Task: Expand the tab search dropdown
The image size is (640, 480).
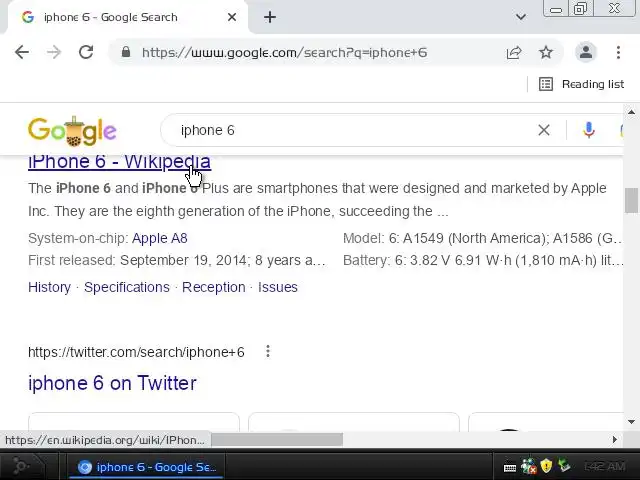Action: tap(520, 17)
